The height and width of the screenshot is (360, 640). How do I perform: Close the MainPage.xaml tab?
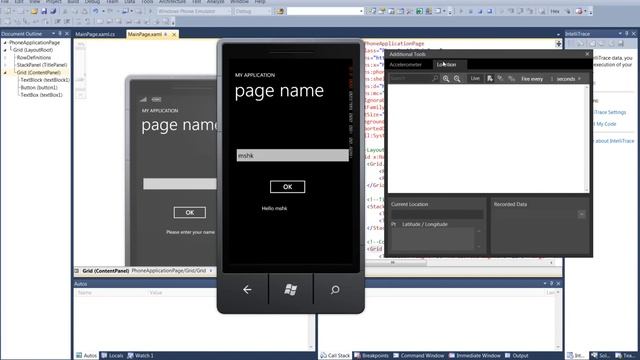coord(174,35)
